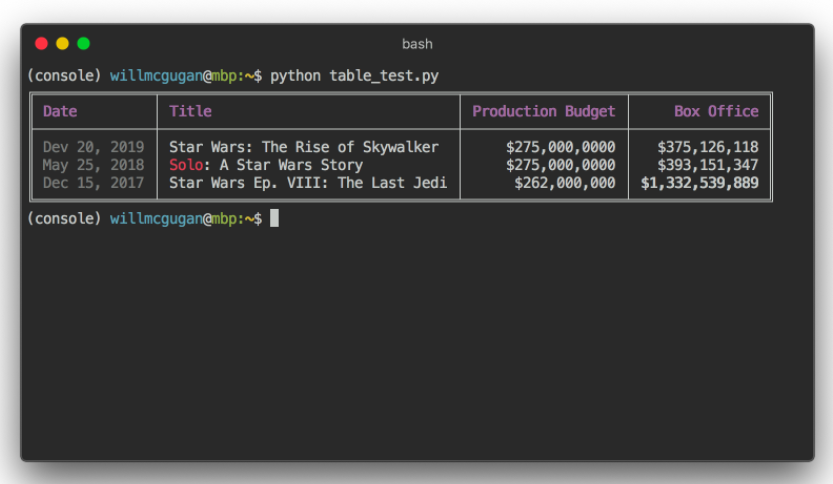The height and width of the screenshot is (484, 833).
Task: Click the bash window title
Action: [x=417, y=44]
